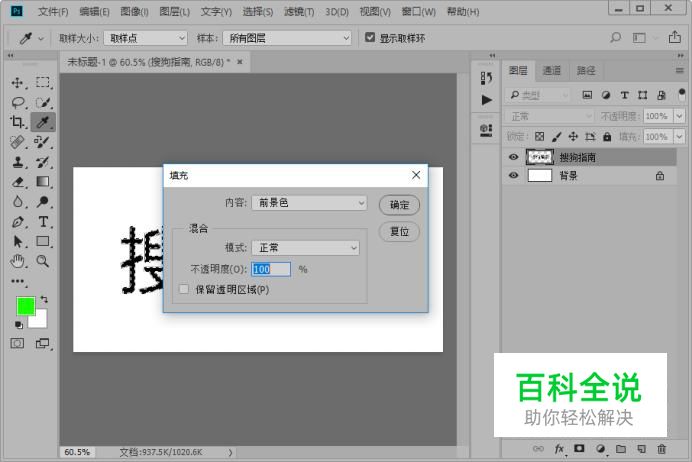Add a layer style with fx icon

(x=559, y=449)
